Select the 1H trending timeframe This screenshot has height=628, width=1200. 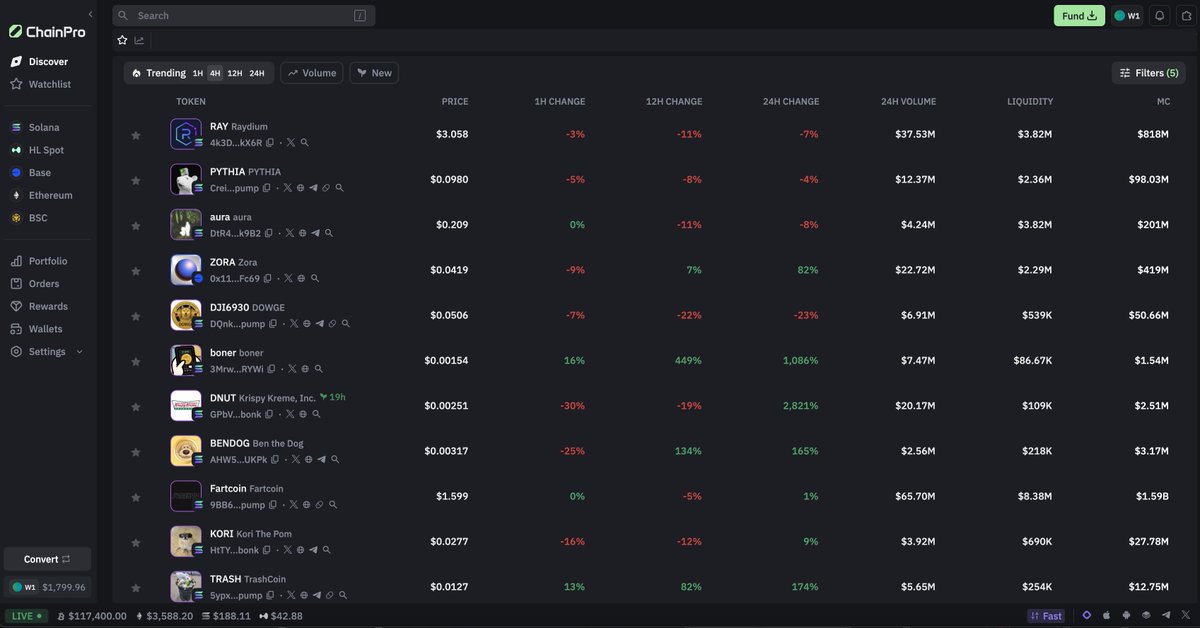(x=198, y=73)
